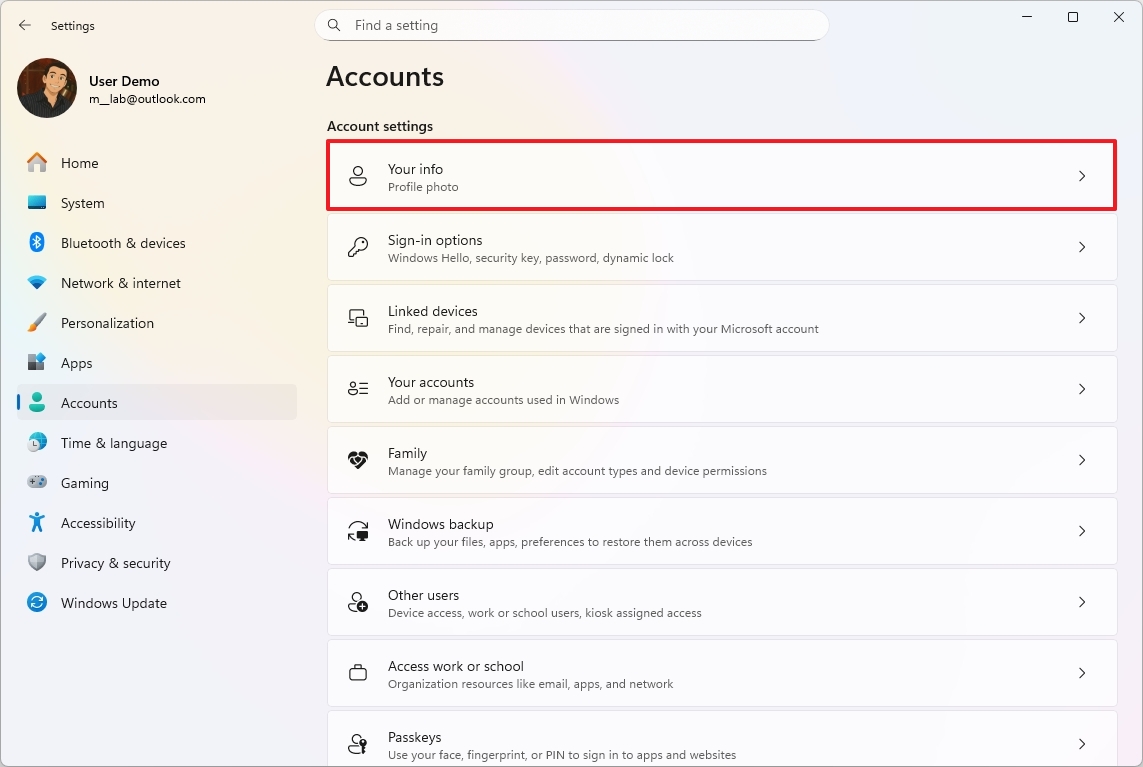Click the back arrow button
Viewport: 1143px width, 767px height.
(x=25, y=26)
